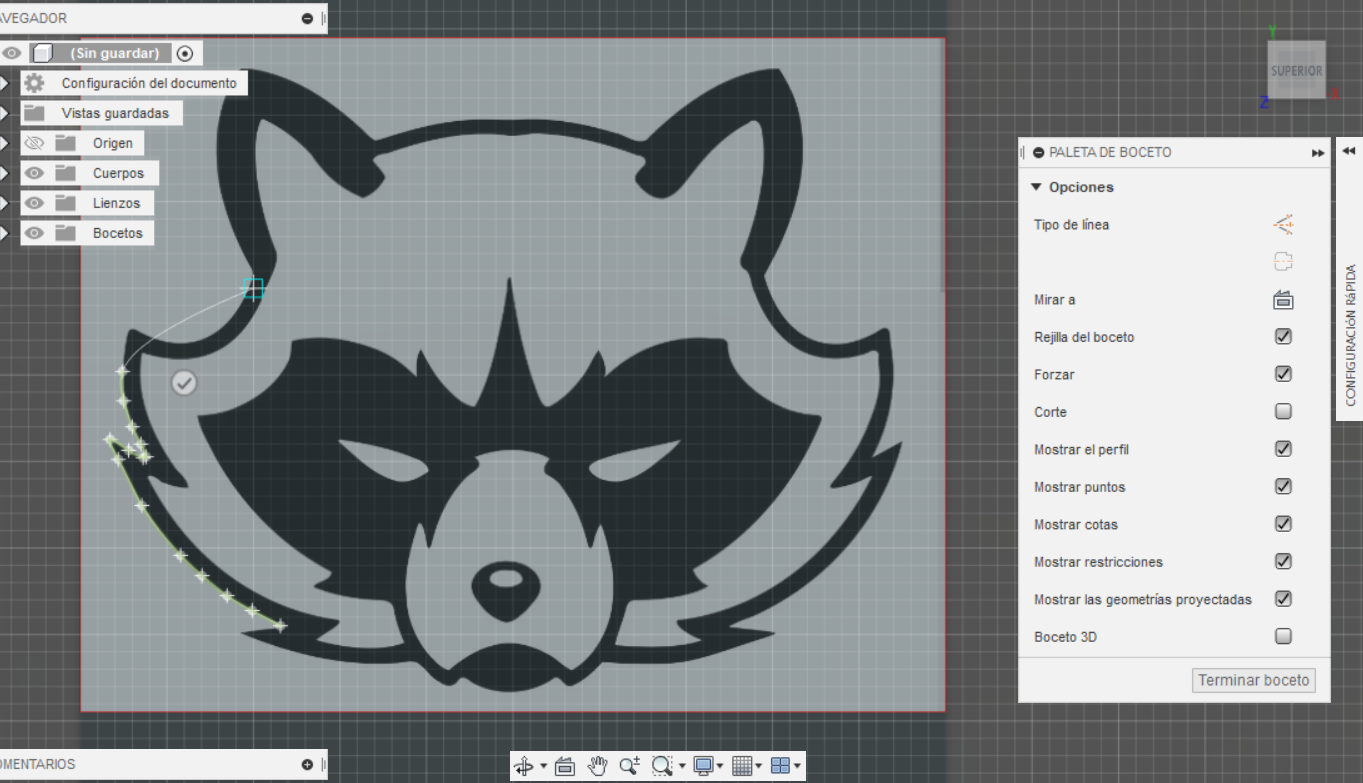The height and width of the screenshot is (783, 1363).
Task: Uncheck Mostrar puntos checkbox
Action: pos(1284,486)
